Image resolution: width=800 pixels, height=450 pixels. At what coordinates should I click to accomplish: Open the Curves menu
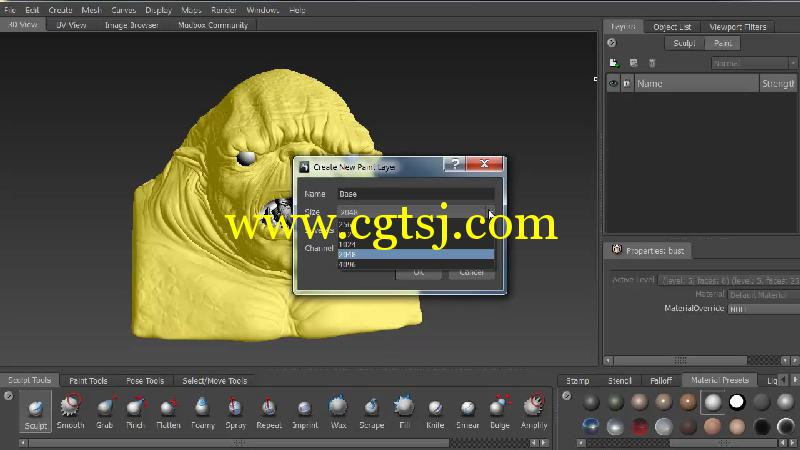(123, 10)
